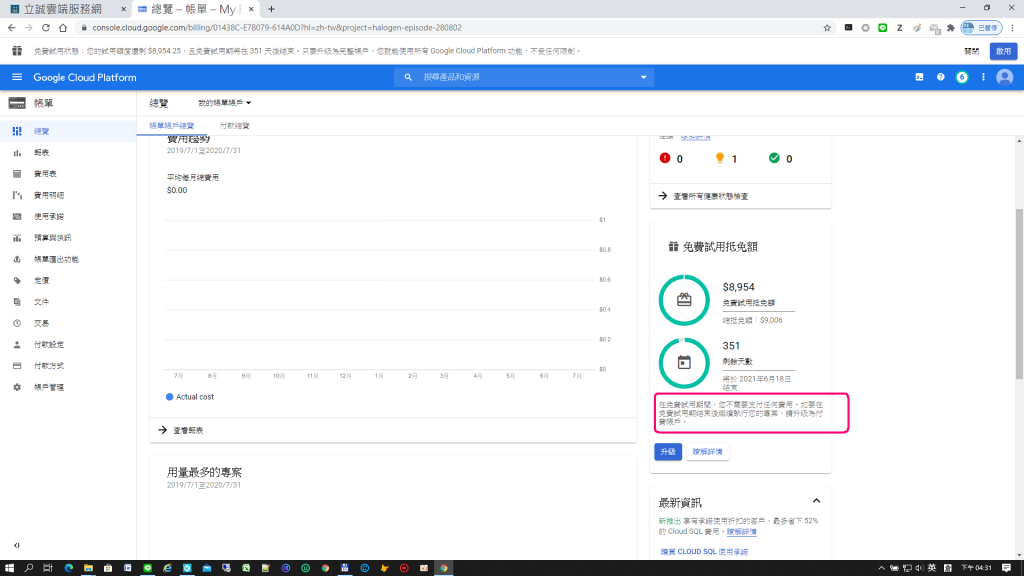Click the page vertical scrollbar thumb
The width and height of the screenshot is (1024, 576).
(x=1019, y=293)
